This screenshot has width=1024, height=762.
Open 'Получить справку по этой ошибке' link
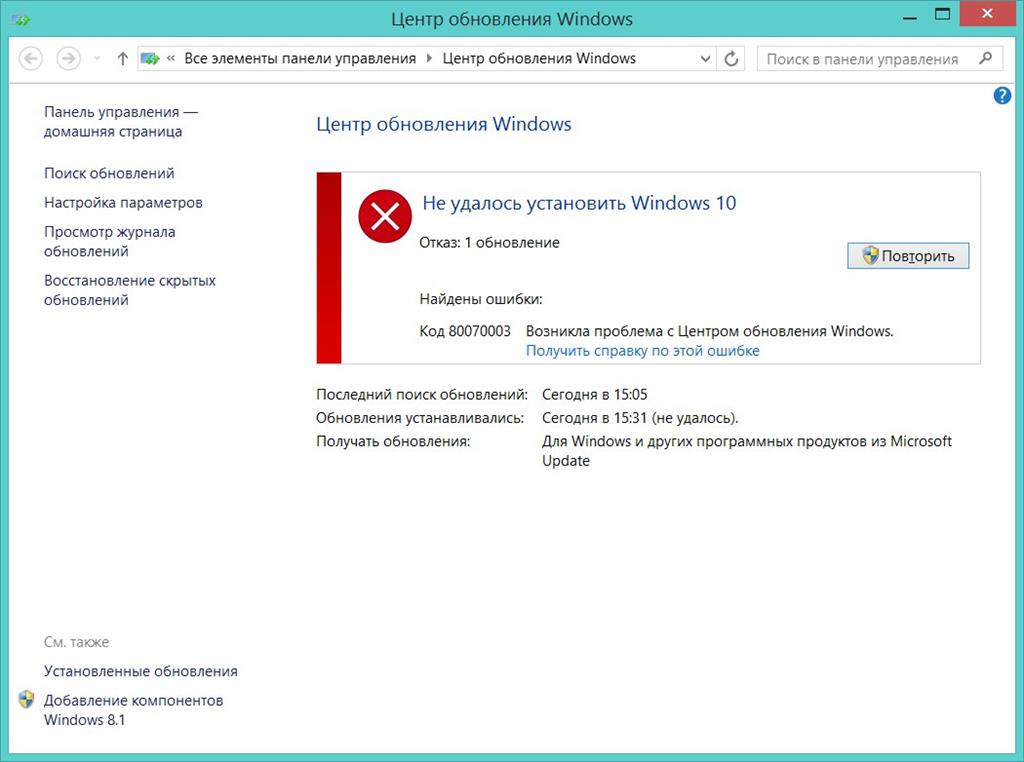pos(643,351)
